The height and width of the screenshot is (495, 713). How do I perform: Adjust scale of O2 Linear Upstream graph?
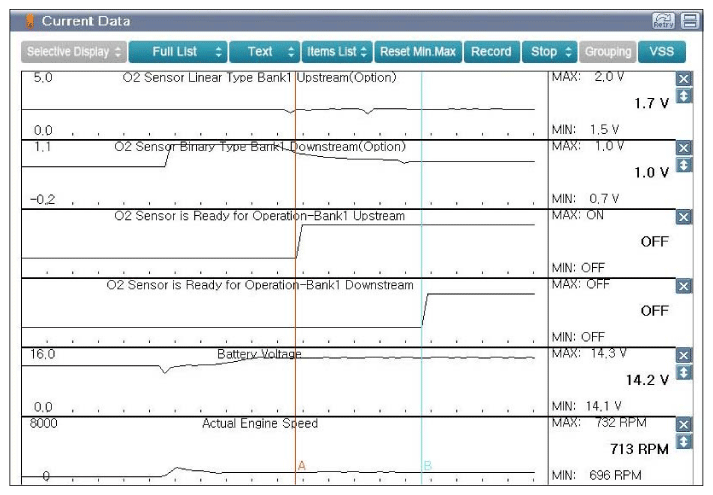click(x=684, y=96)
